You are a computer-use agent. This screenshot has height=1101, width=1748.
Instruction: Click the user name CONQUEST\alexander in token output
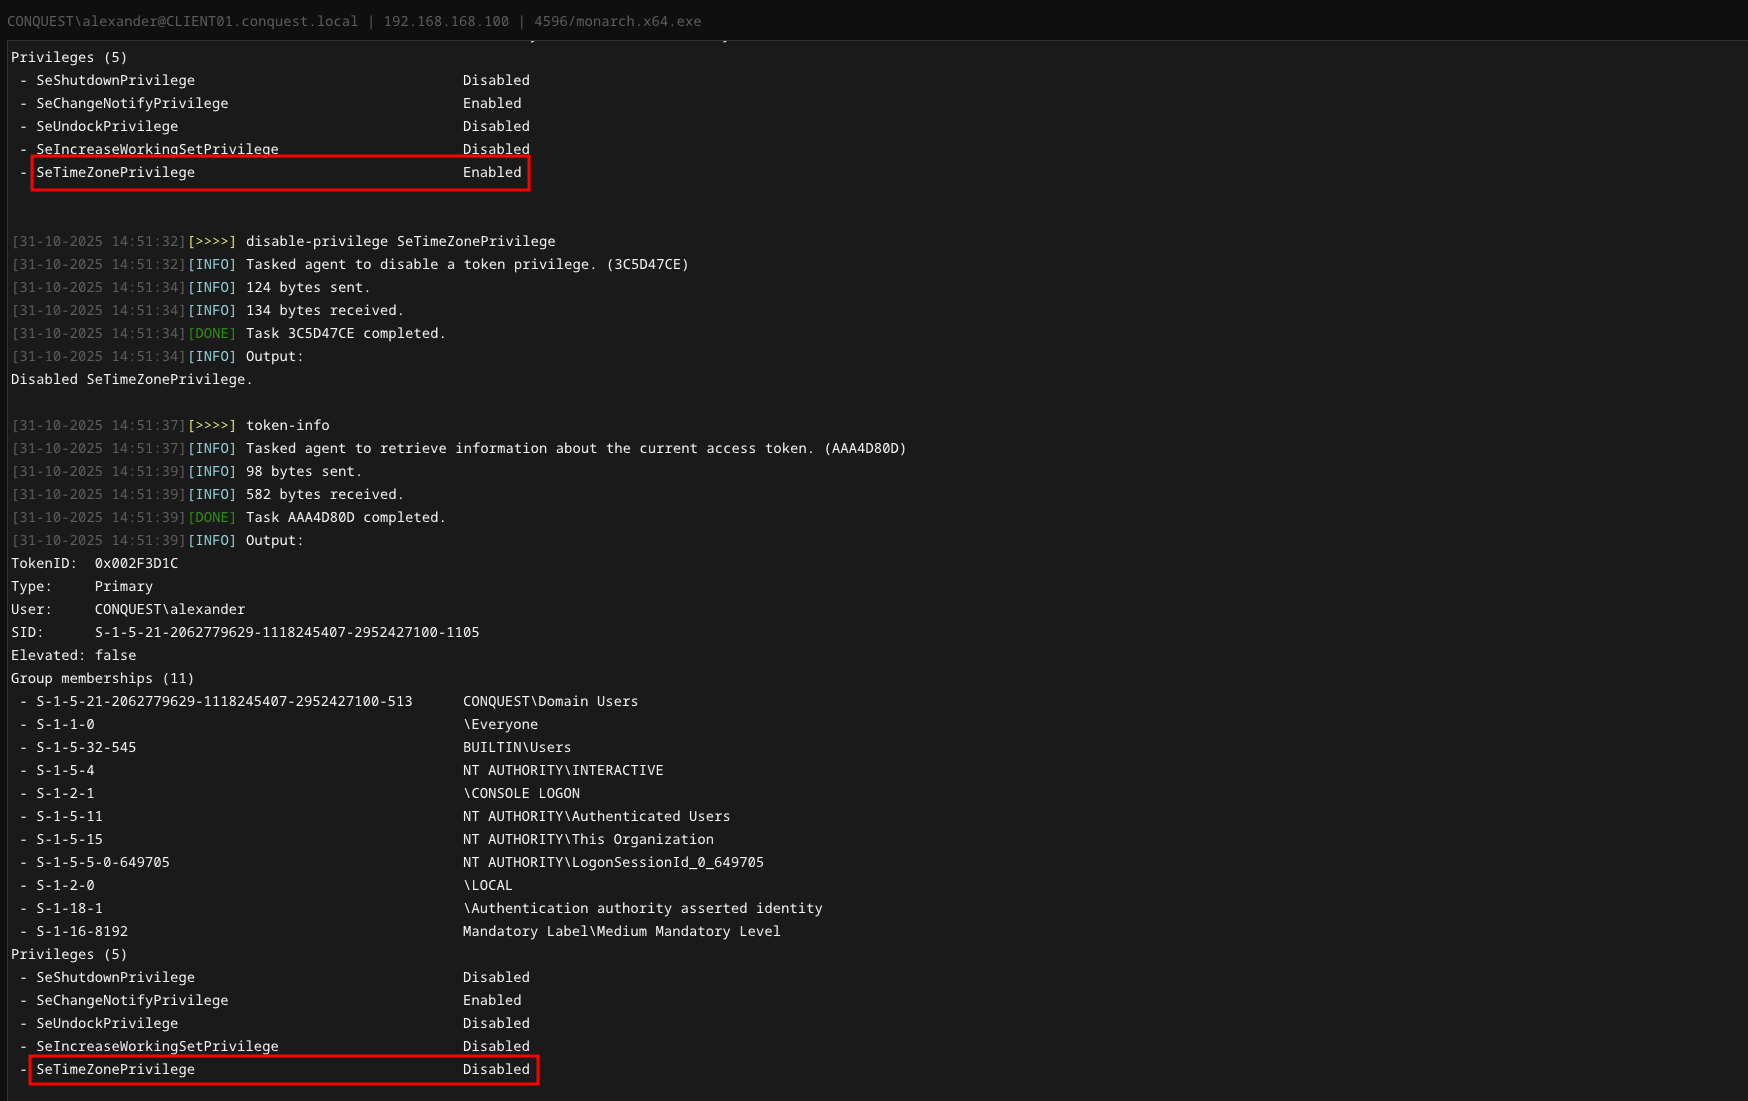(169, 609)
